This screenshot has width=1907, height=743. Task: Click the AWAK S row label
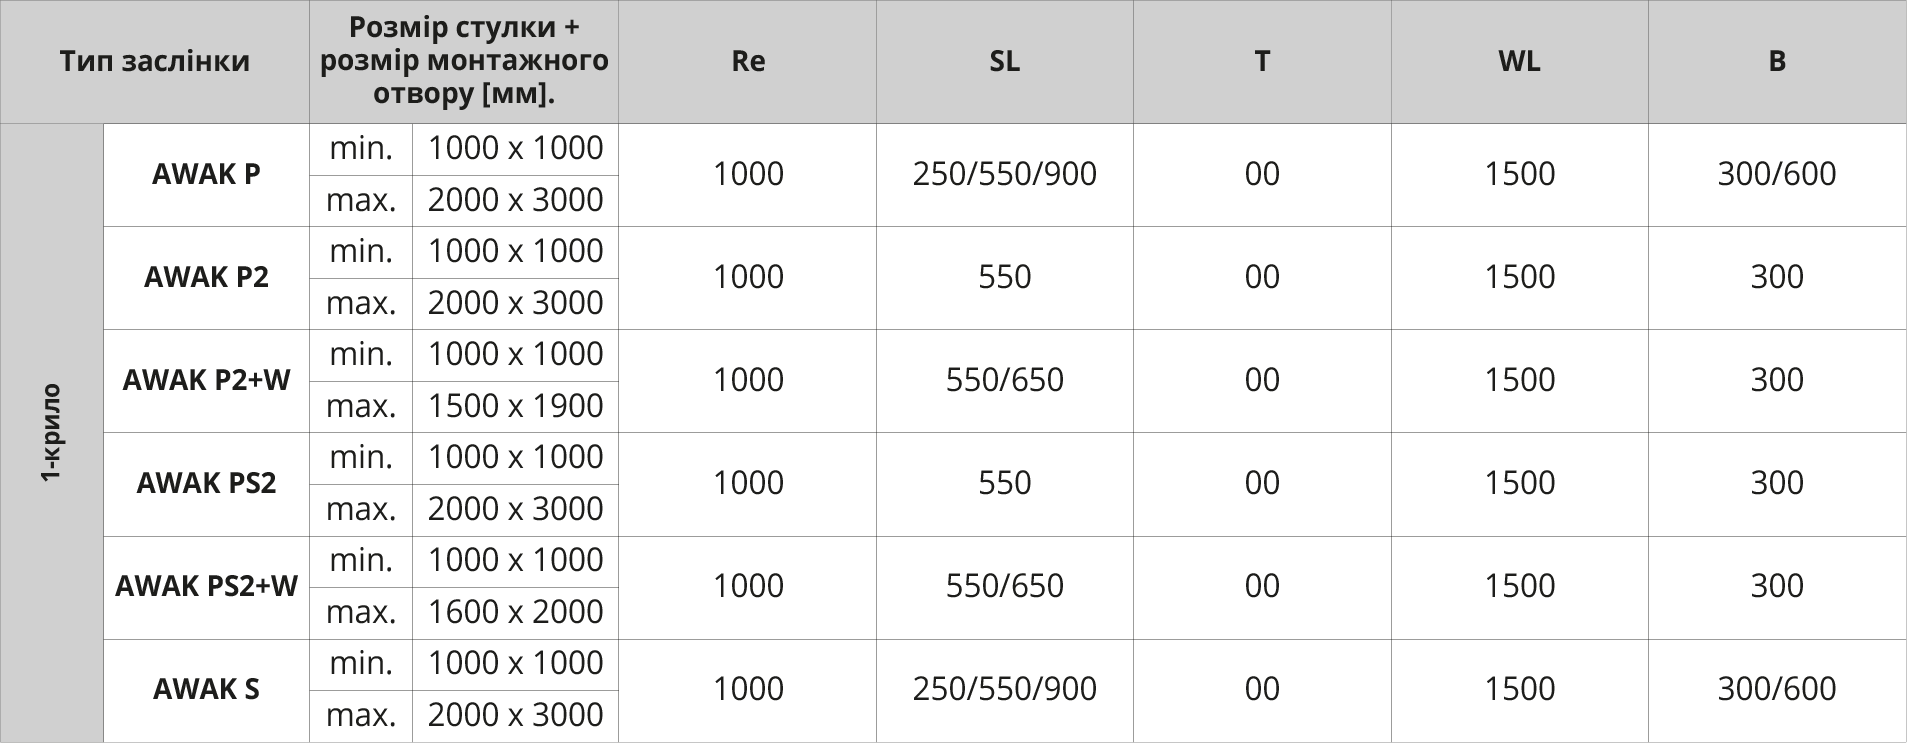click(206, 689)
